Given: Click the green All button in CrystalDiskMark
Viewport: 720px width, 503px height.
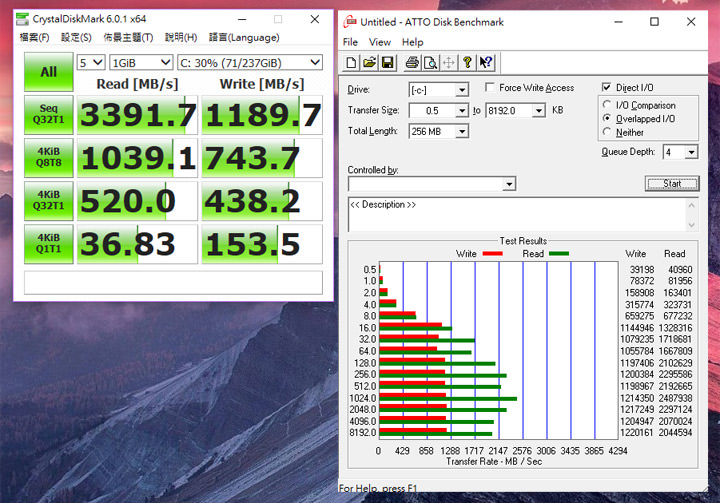Looking at the screenshot, I should point(48,72).
